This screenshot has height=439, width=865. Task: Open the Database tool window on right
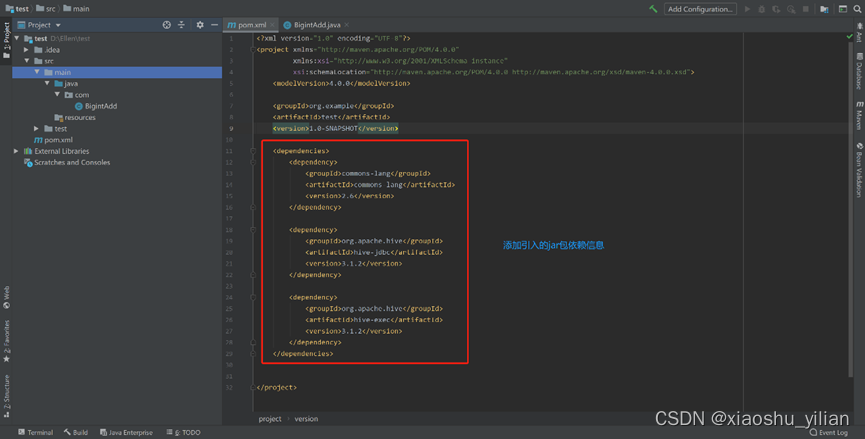pos(859,71)
